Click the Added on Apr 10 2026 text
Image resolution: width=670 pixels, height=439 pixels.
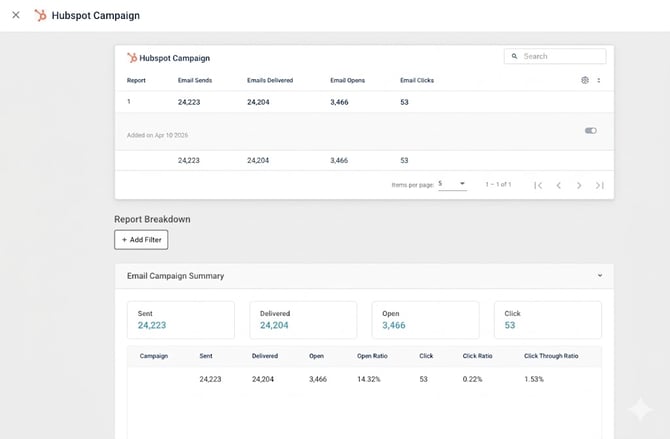(157, 135)
